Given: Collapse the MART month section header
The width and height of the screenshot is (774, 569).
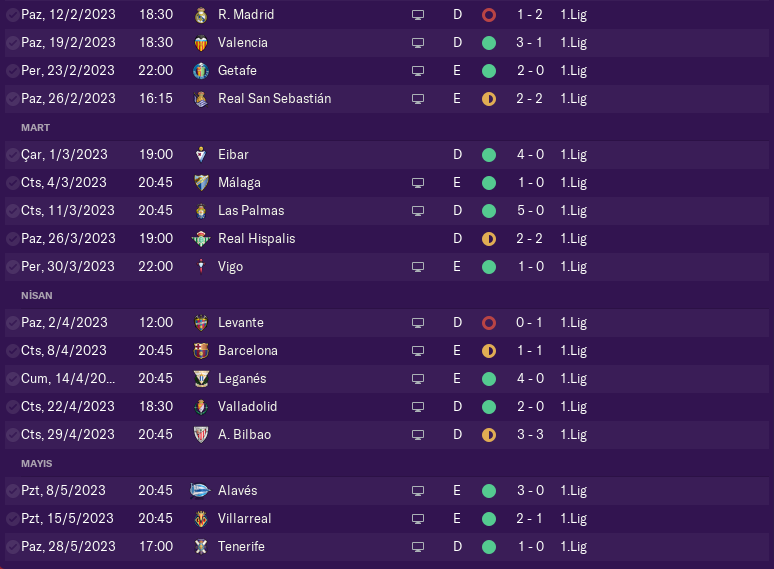Looking at the screenshot, I should click(x=35, y=128).
